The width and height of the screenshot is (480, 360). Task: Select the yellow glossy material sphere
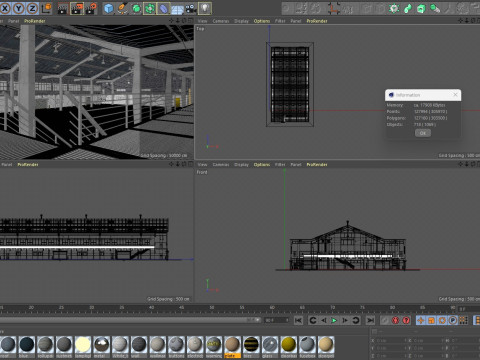288,347
